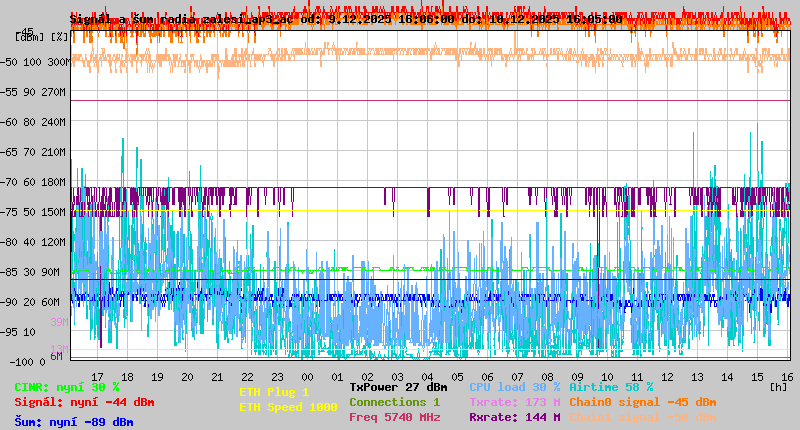This screenshot has width=800, height=430.
Task: Click the Freq 5740 MHz legend label
Action: [394, 417]
